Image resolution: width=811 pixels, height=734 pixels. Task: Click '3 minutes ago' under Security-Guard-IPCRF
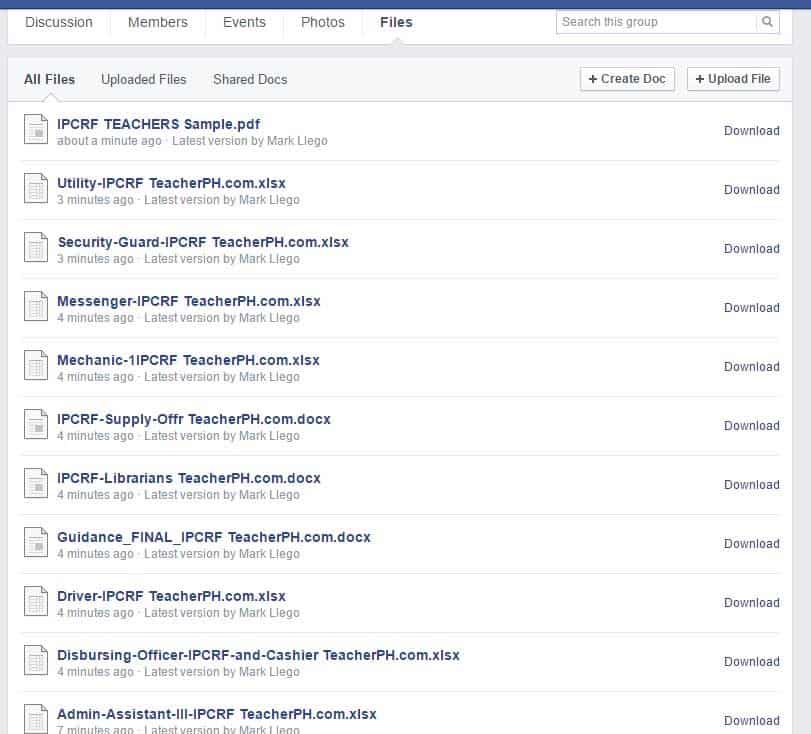pyautogui.click(x=95, y=259)
